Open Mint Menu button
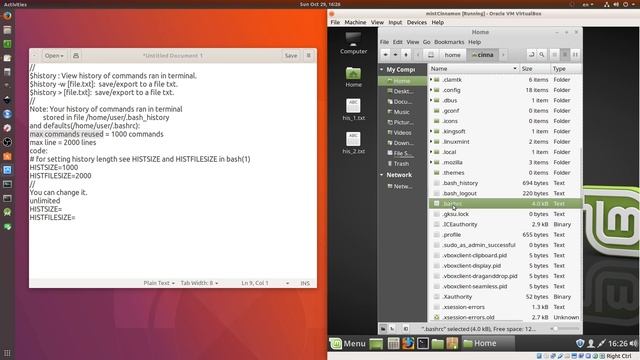Screen dimensions: 640x360 348,344
